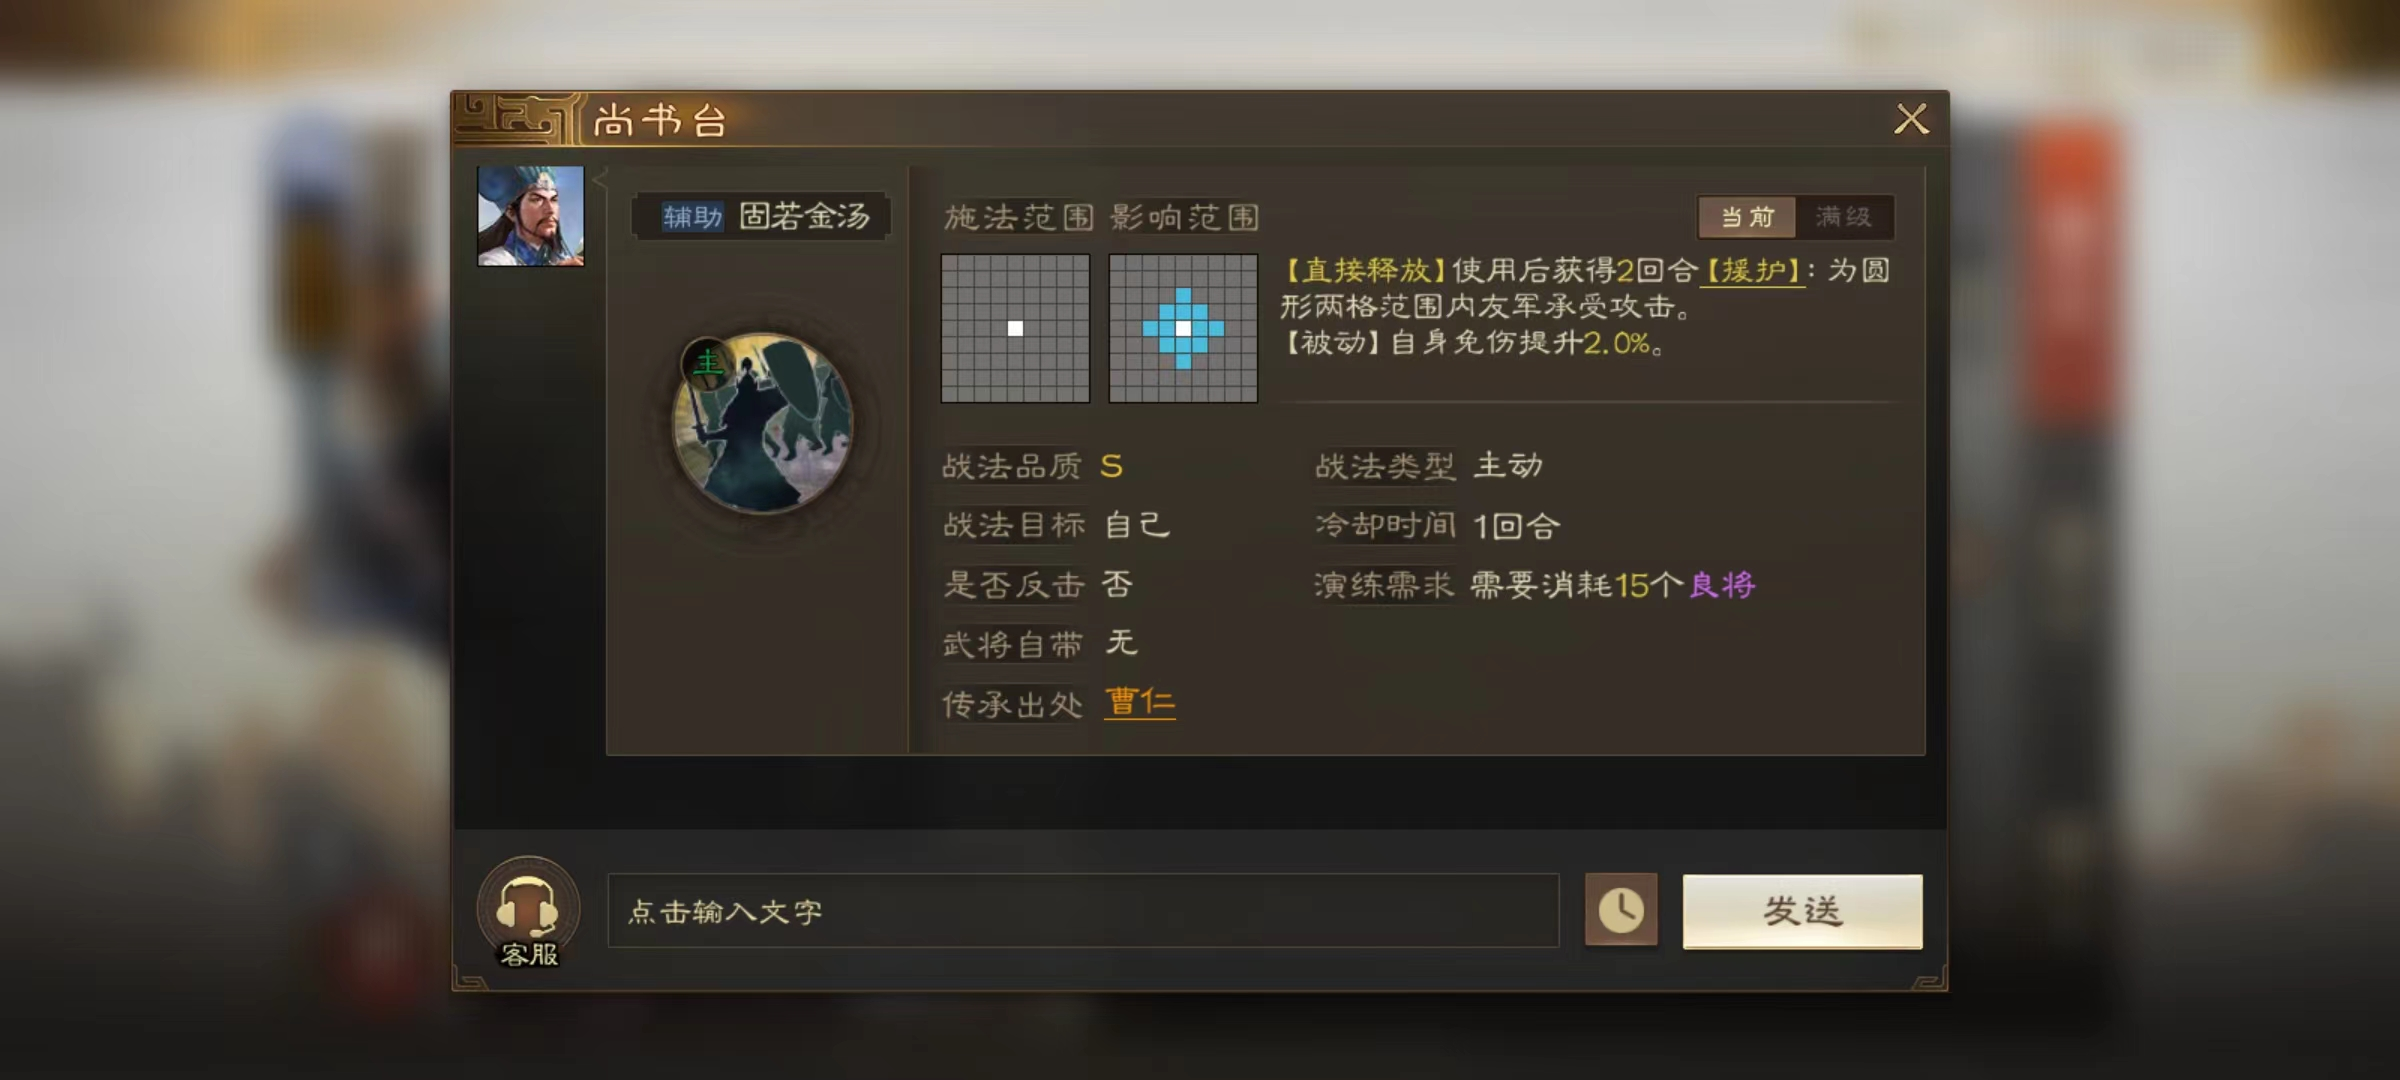Close the 尚书台 dialog window
Image resolution: width=2400 pixels, height=1080 pixels.
[1911, 119]
